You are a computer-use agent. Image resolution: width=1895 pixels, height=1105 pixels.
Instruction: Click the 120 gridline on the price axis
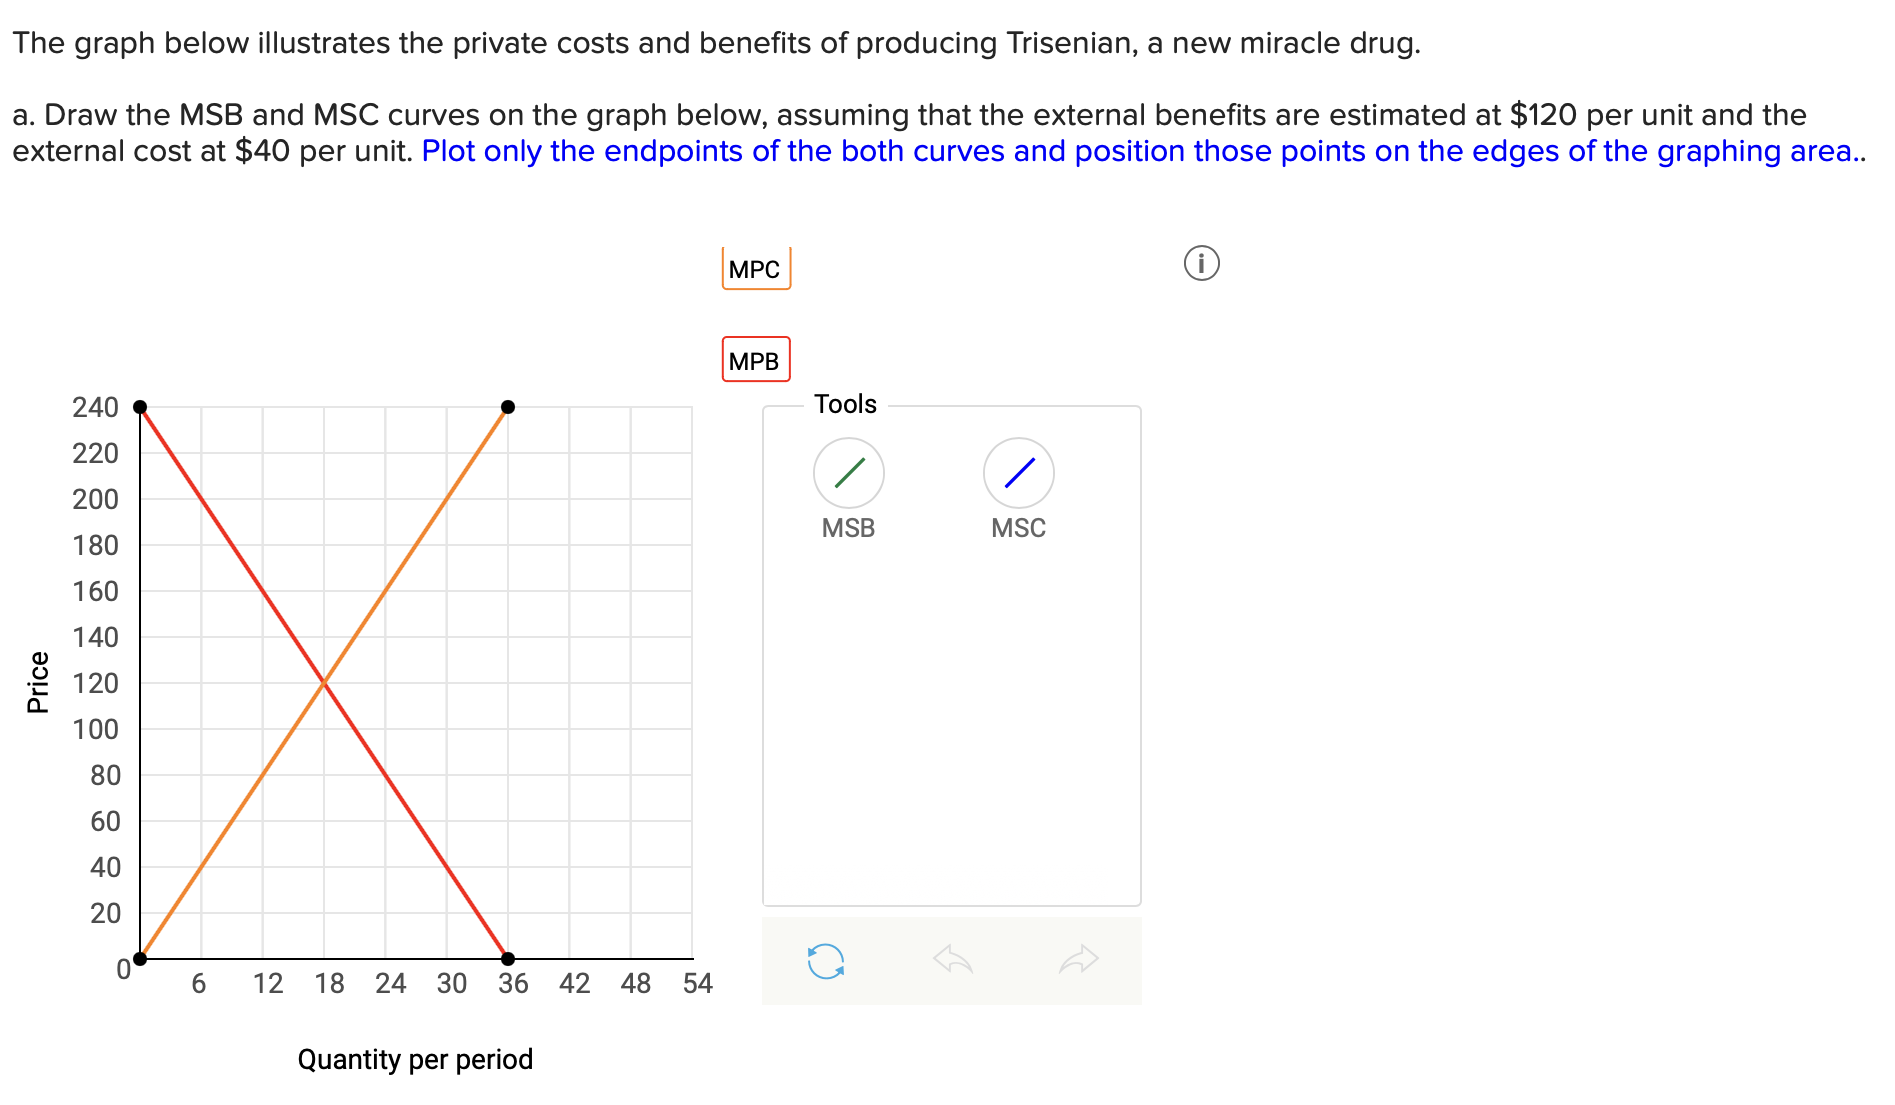[96, 683]
